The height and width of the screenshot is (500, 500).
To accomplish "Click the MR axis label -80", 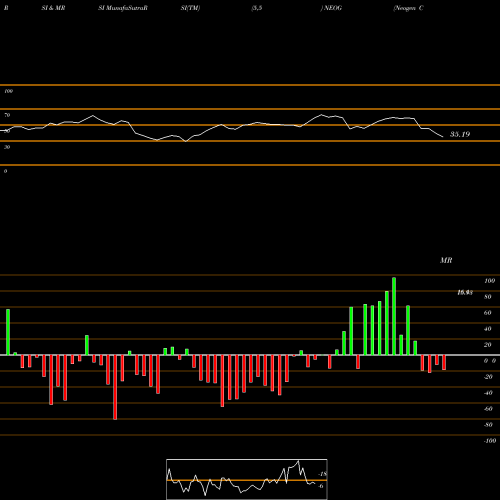I will pyautogui.click(x=488, y=425).
